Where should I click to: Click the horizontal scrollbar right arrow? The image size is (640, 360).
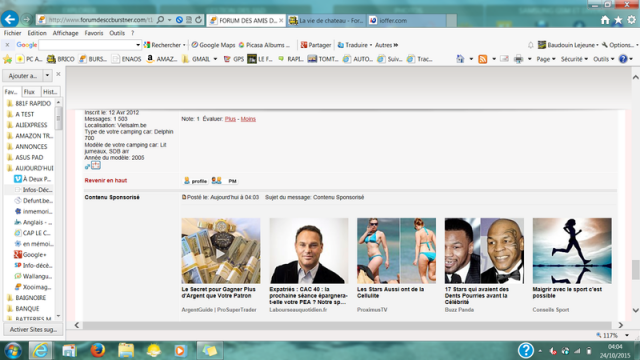620,325
